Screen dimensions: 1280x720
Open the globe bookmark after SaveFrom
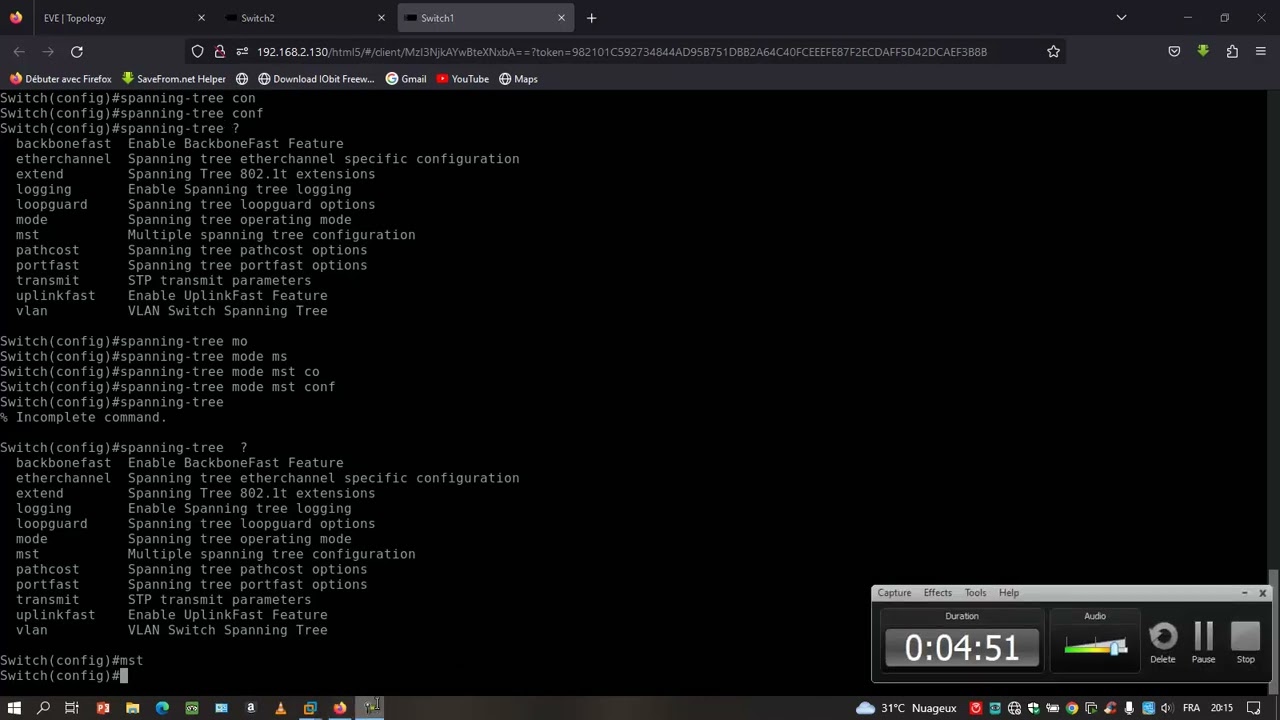click(x=242, y=79)
